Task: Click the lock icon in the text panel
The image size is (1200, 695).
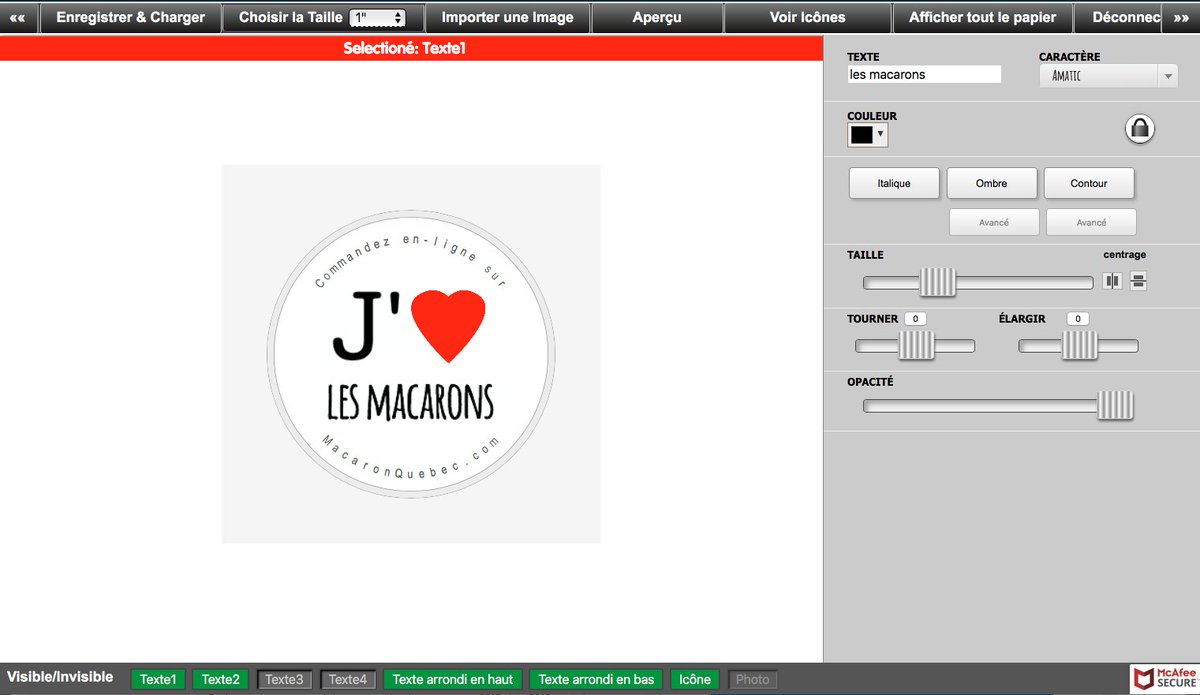Action: (1139, 128)
